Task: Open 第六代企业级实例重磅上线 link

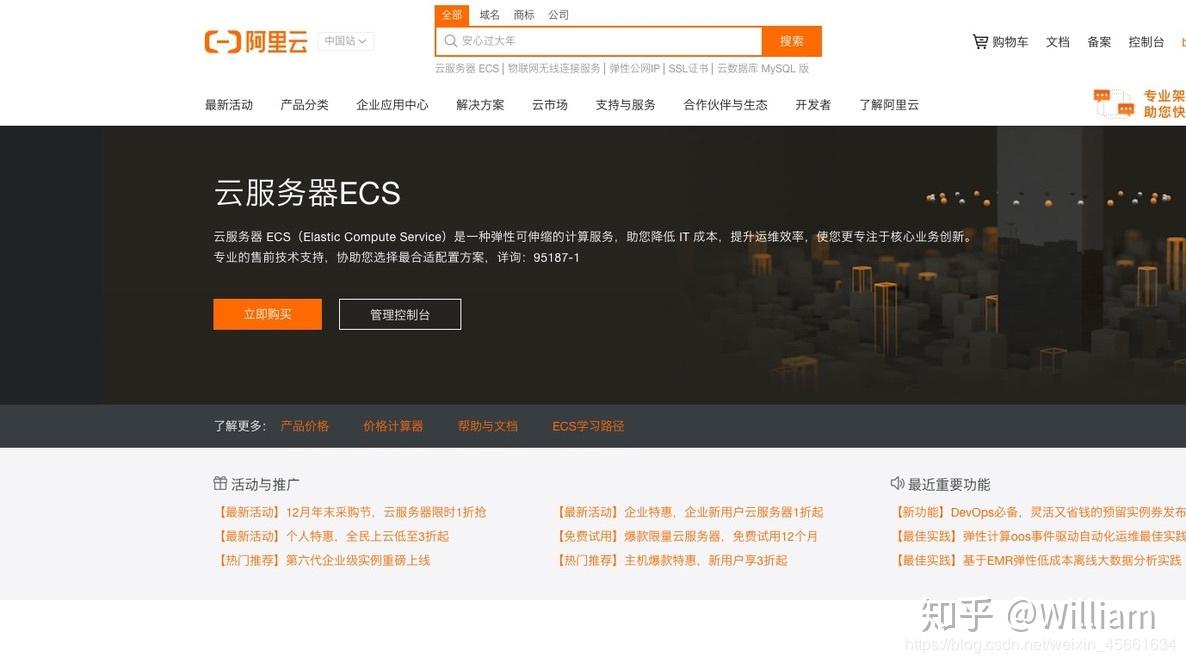Action: point(322,561)
